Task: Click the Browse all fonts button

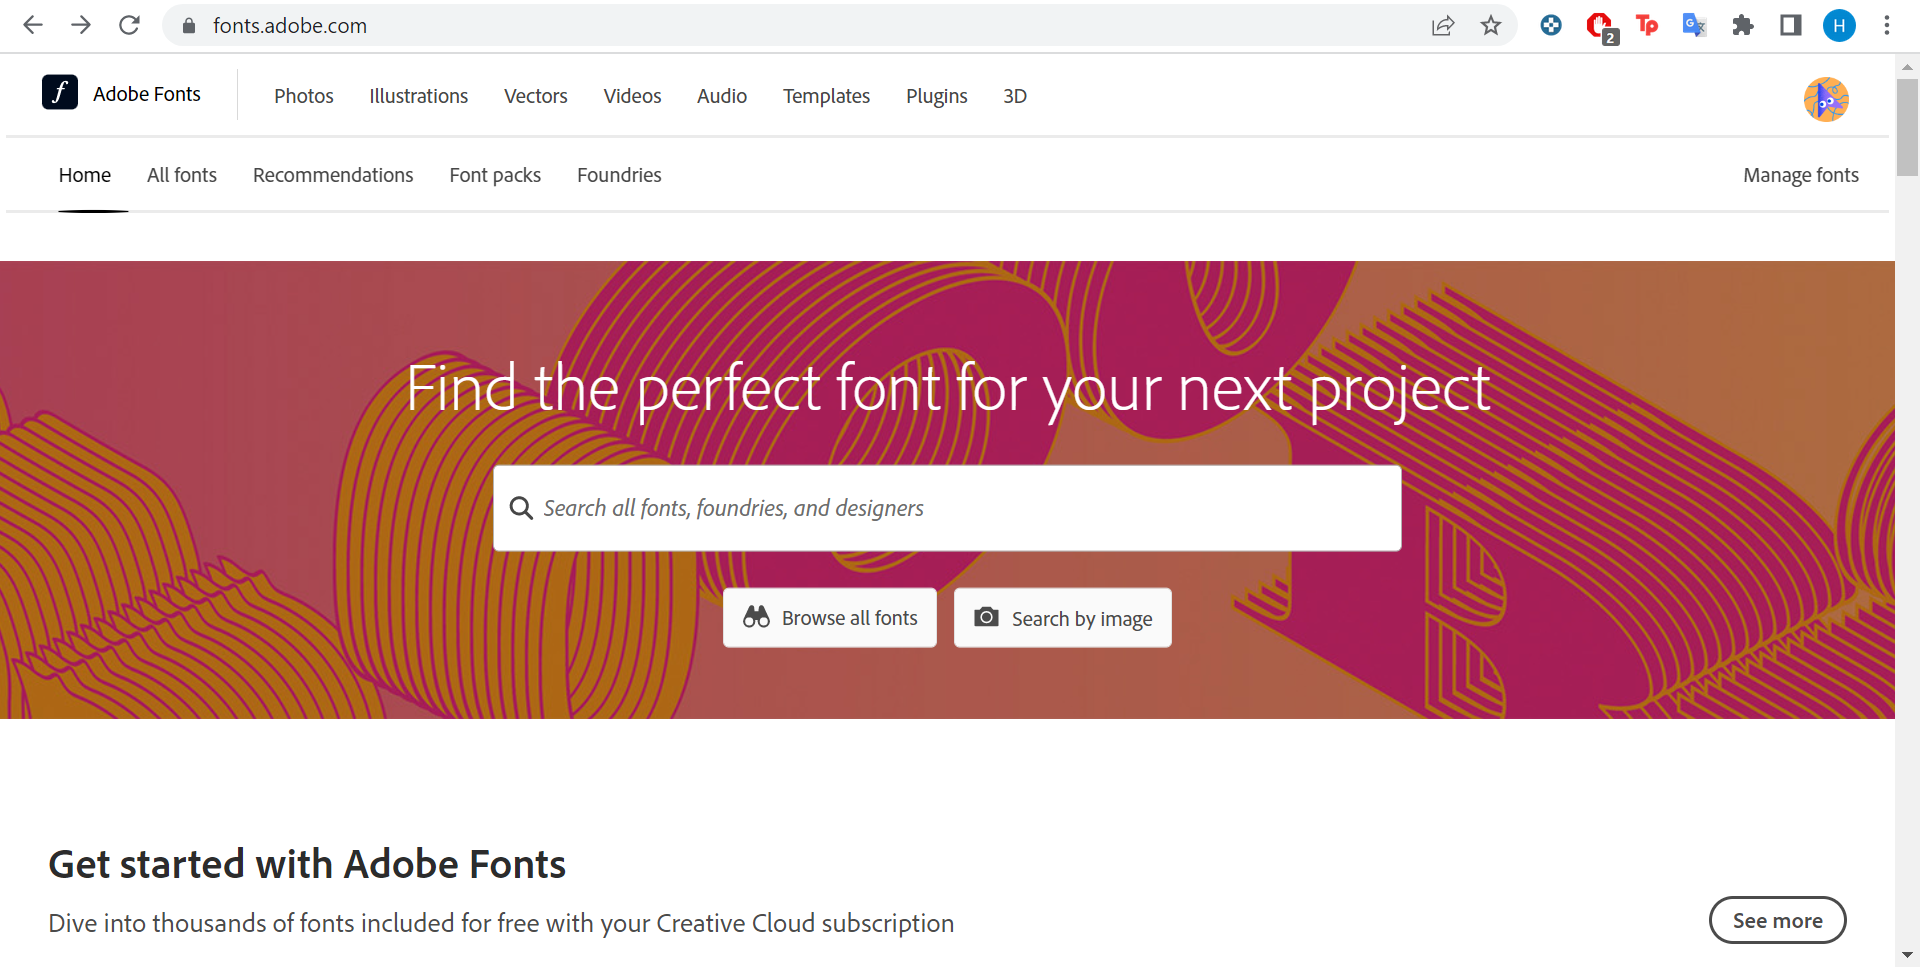Action: click(x=830, y=618)
